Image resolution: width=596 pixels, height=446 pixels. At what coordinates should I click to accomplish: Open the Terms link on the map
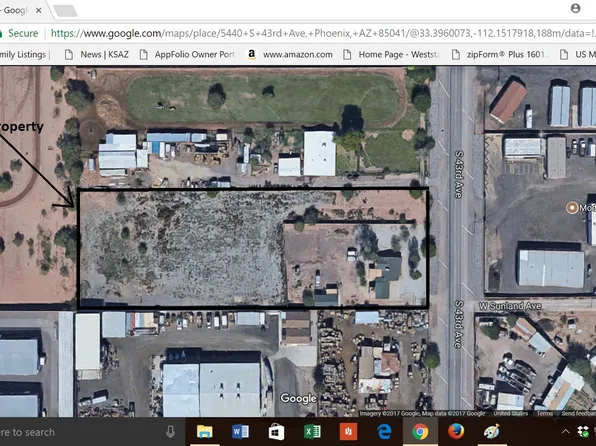tap(545, 414)
